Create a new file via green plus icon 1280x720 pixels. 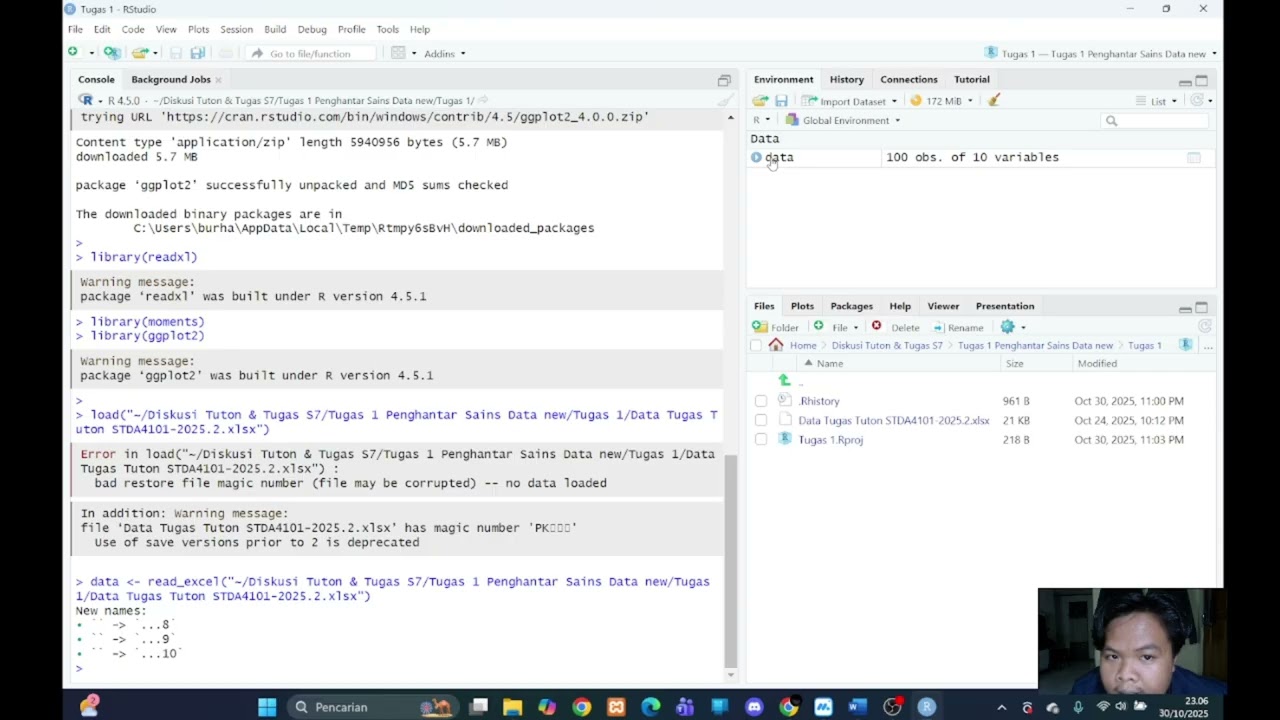[x=73, y=53]
